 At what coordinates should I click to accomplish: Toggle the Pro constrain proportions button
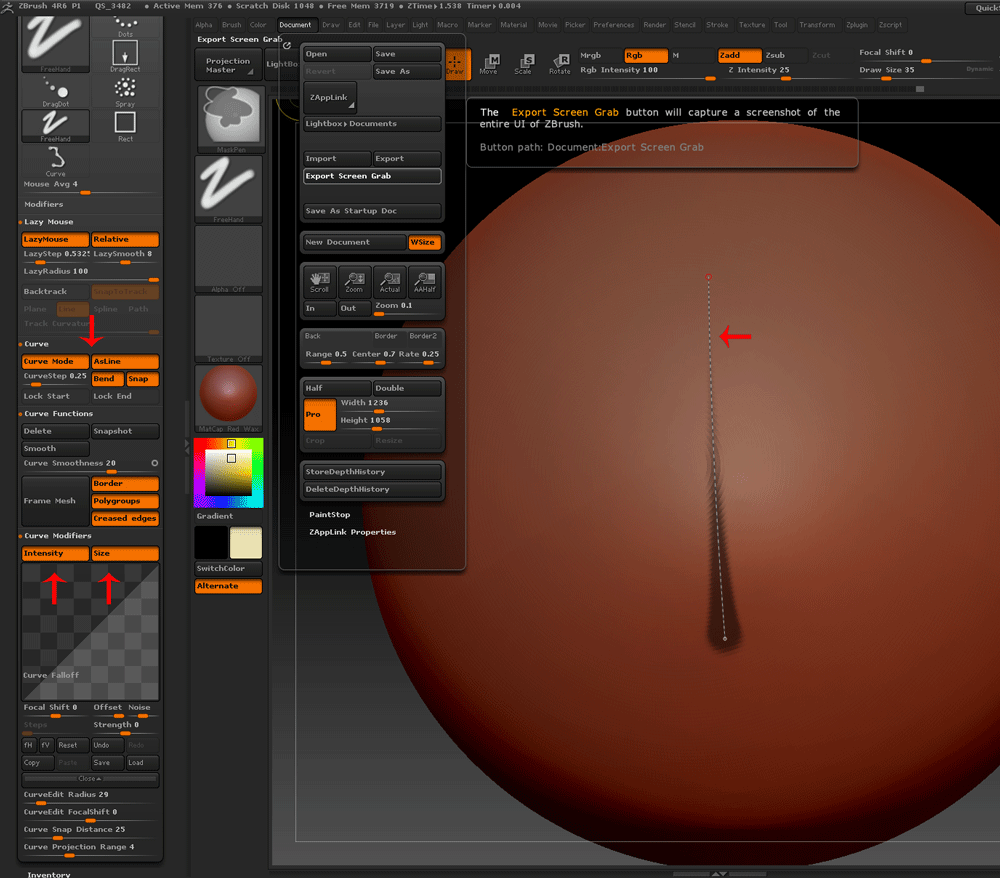[320, 415]
